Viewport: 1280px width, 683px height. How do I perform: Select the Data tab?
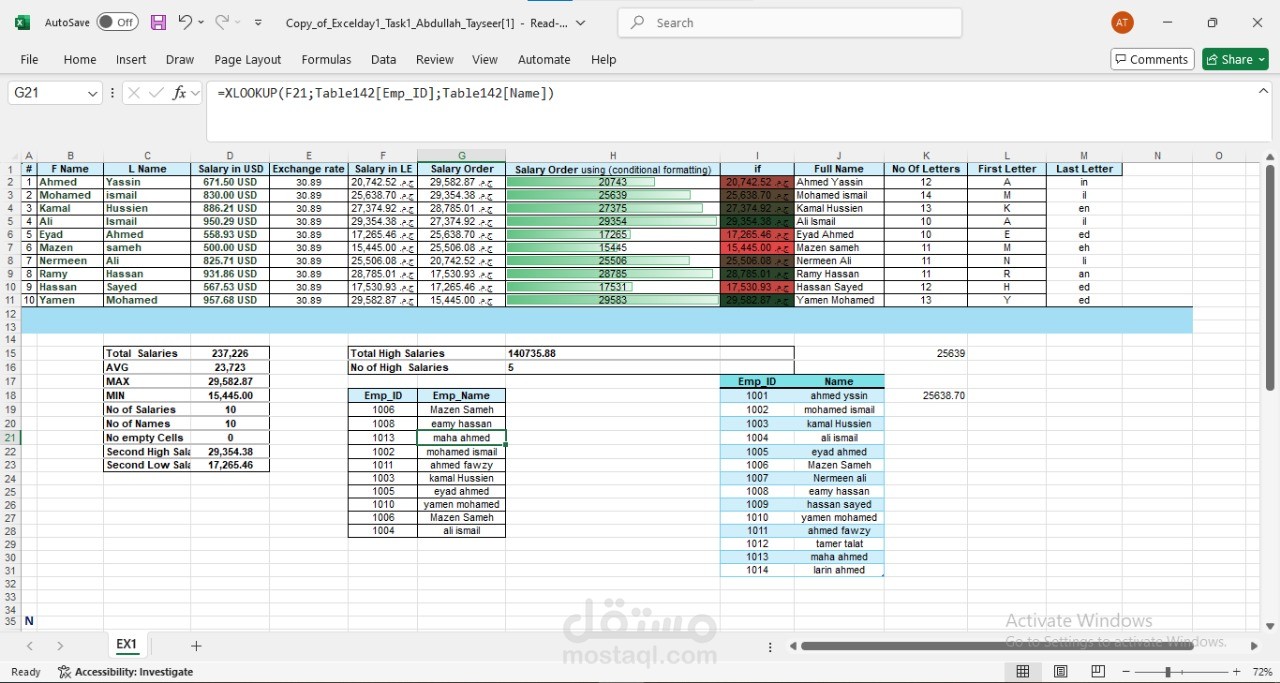[384, 60]
